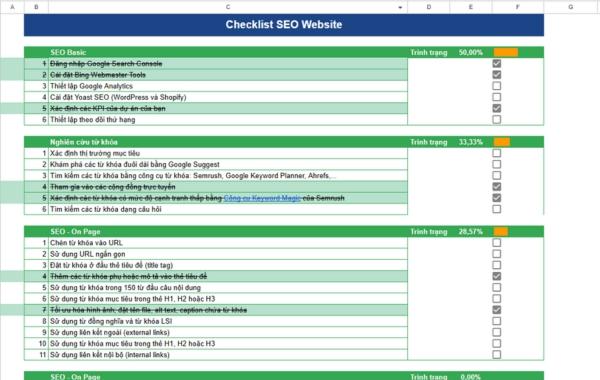
Task: Check the Xác định thị trường mục tiêu checkbox
Action: 497,153
